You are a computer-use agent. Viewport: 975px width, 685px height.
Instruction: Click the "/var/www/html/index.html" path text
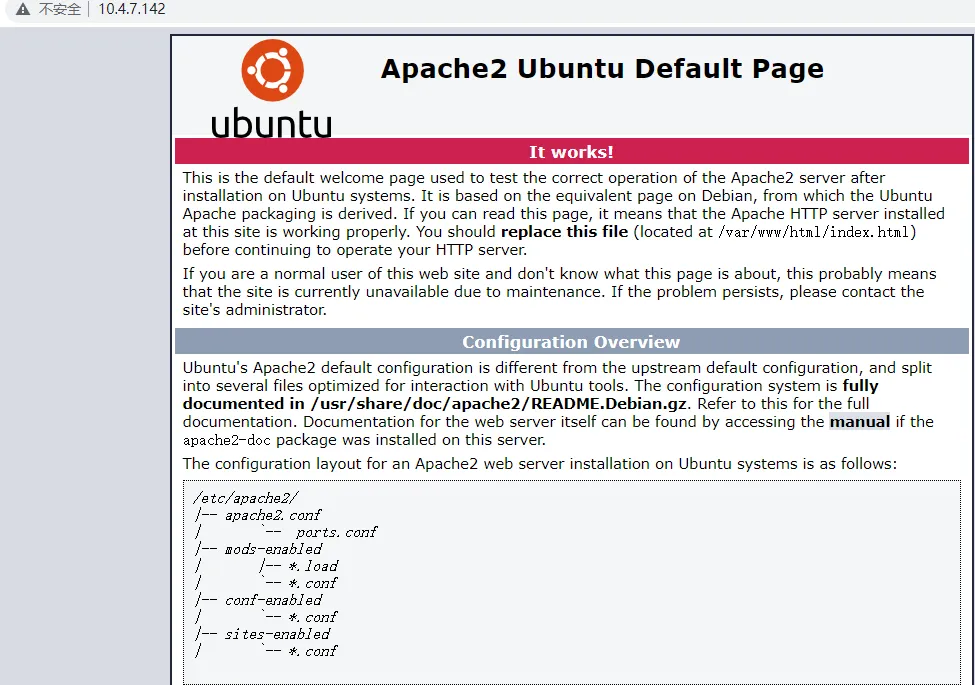click(815, 232)
